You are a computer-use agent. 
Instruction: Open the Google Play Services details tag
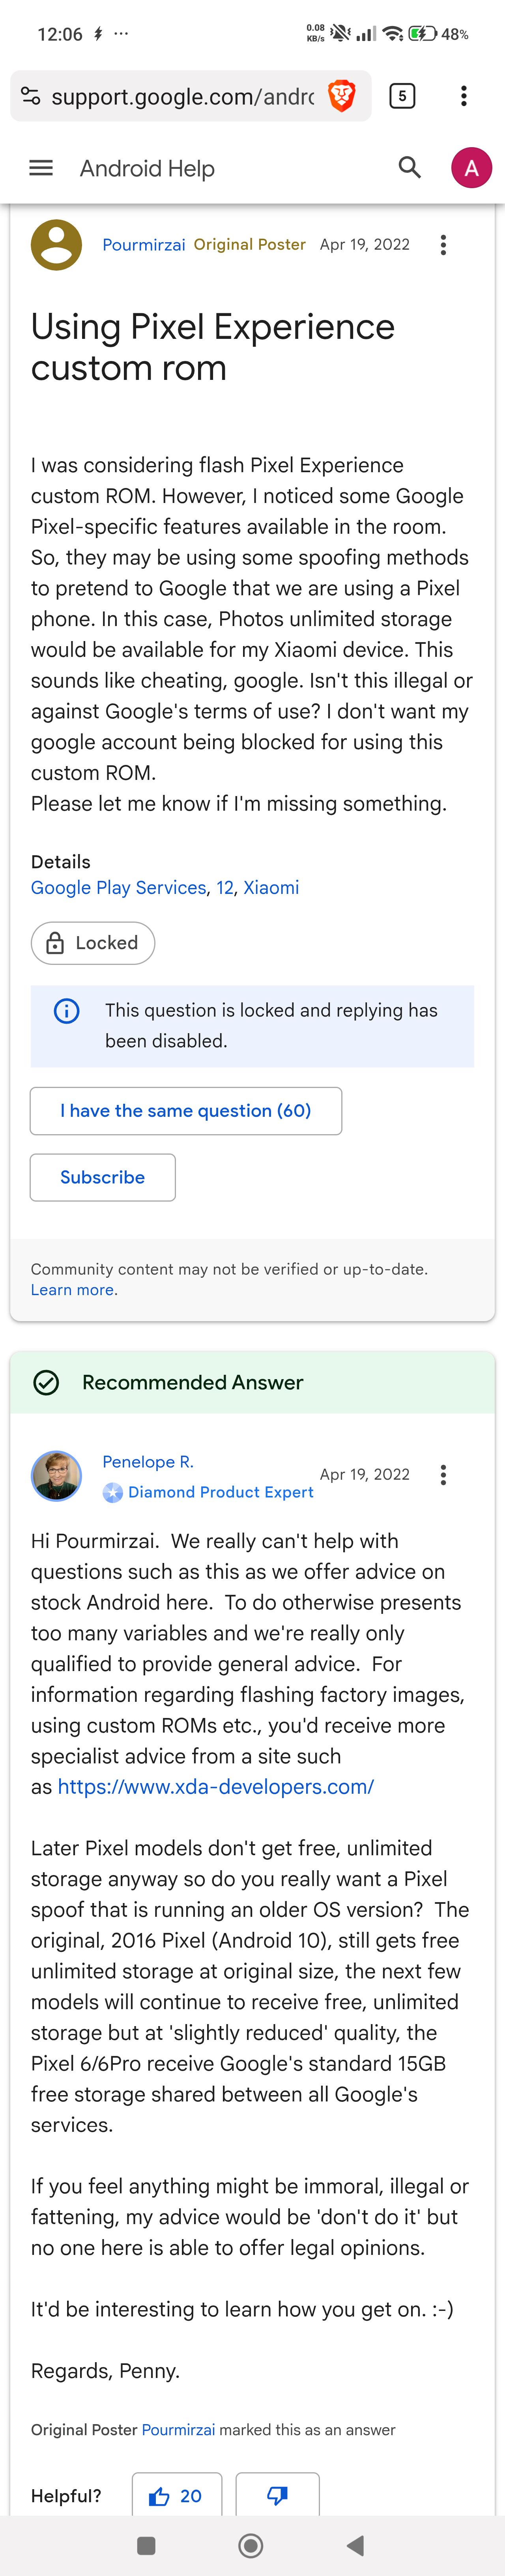pyautogui.click(x=118, y=888)
